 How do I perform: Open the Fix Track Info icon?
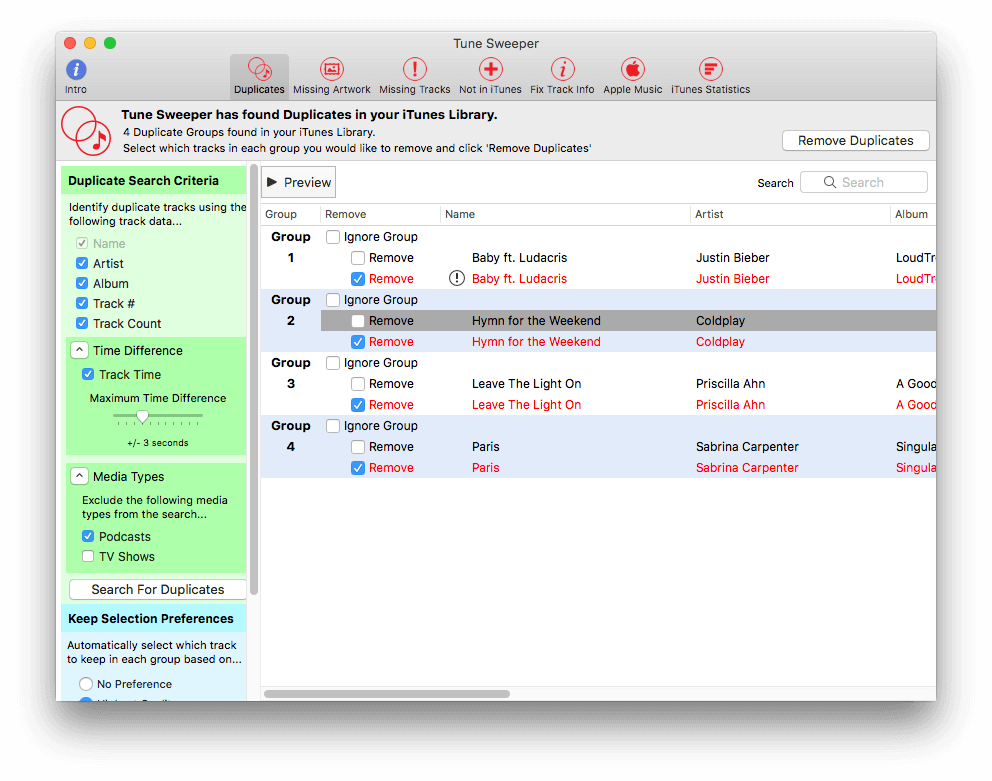562,68
